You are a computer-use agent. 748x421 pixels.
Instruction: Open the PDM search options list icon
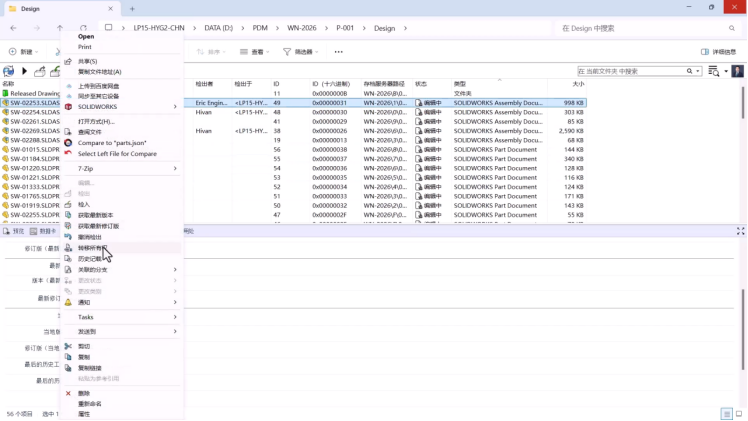coord(714,72)
